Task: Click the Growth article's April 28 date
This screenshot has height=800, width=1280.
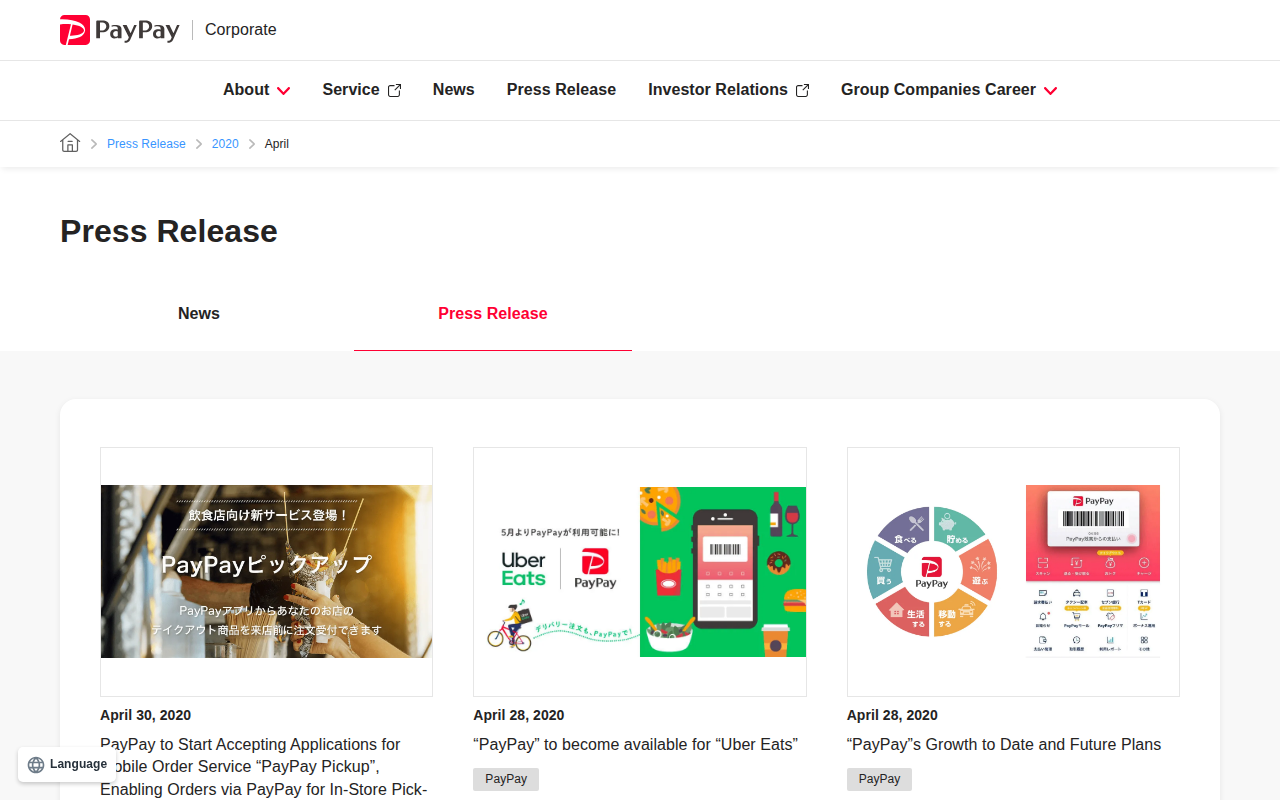Action: pyautogui.click(x=892, y=715)
